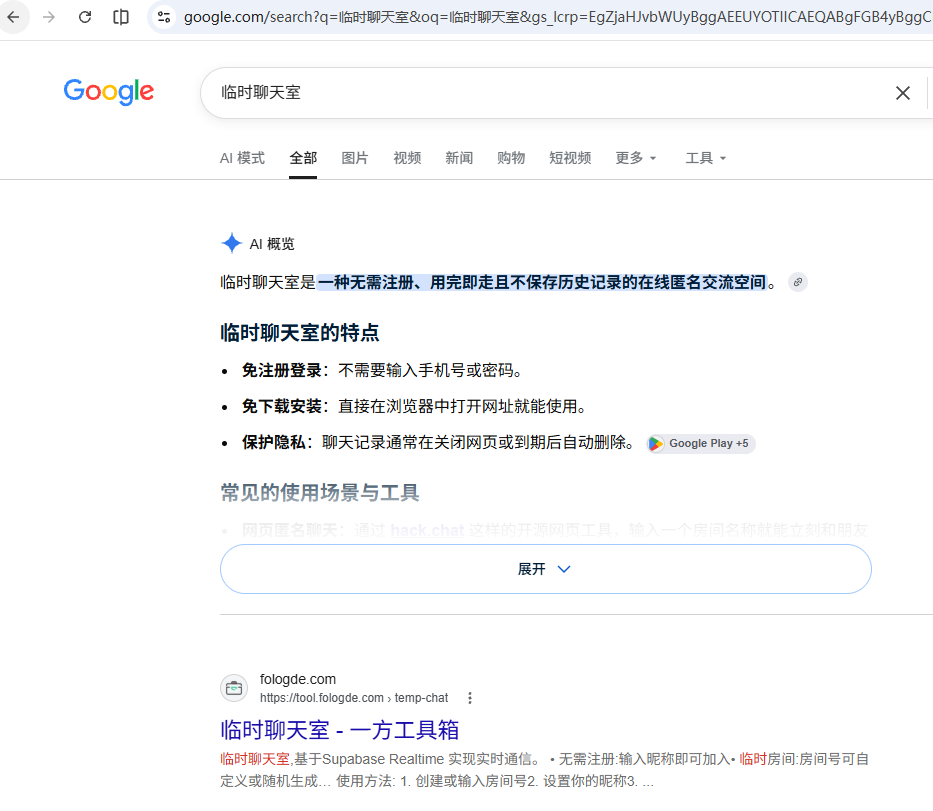Click the AI 概览 label
Viewport: 933px width, 811px height.
click(x=272, y=244)
